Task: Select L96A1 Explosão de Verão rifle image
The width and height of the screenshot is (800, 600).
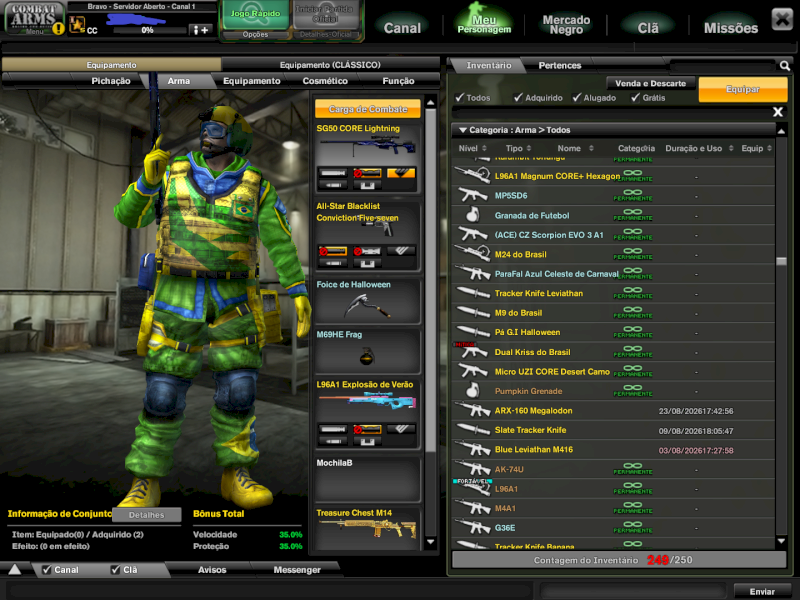Action: pos(367,403)
